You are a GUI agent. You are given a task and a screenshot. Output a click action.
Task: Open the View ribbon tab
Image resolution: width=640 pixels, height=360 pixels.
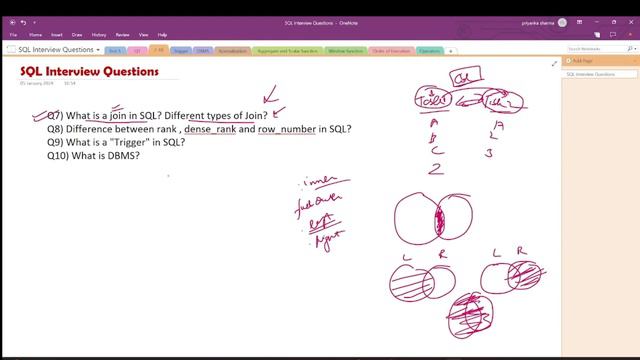tap(143, 35)
